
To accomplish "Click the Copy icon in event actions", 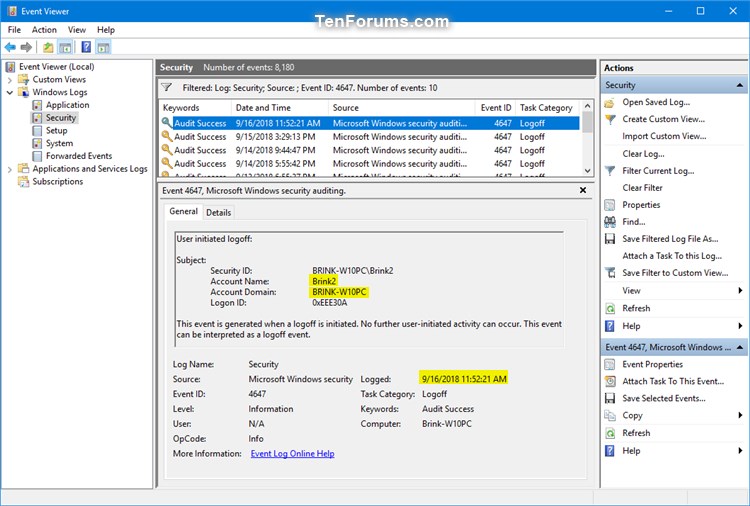I will [610, 416].
